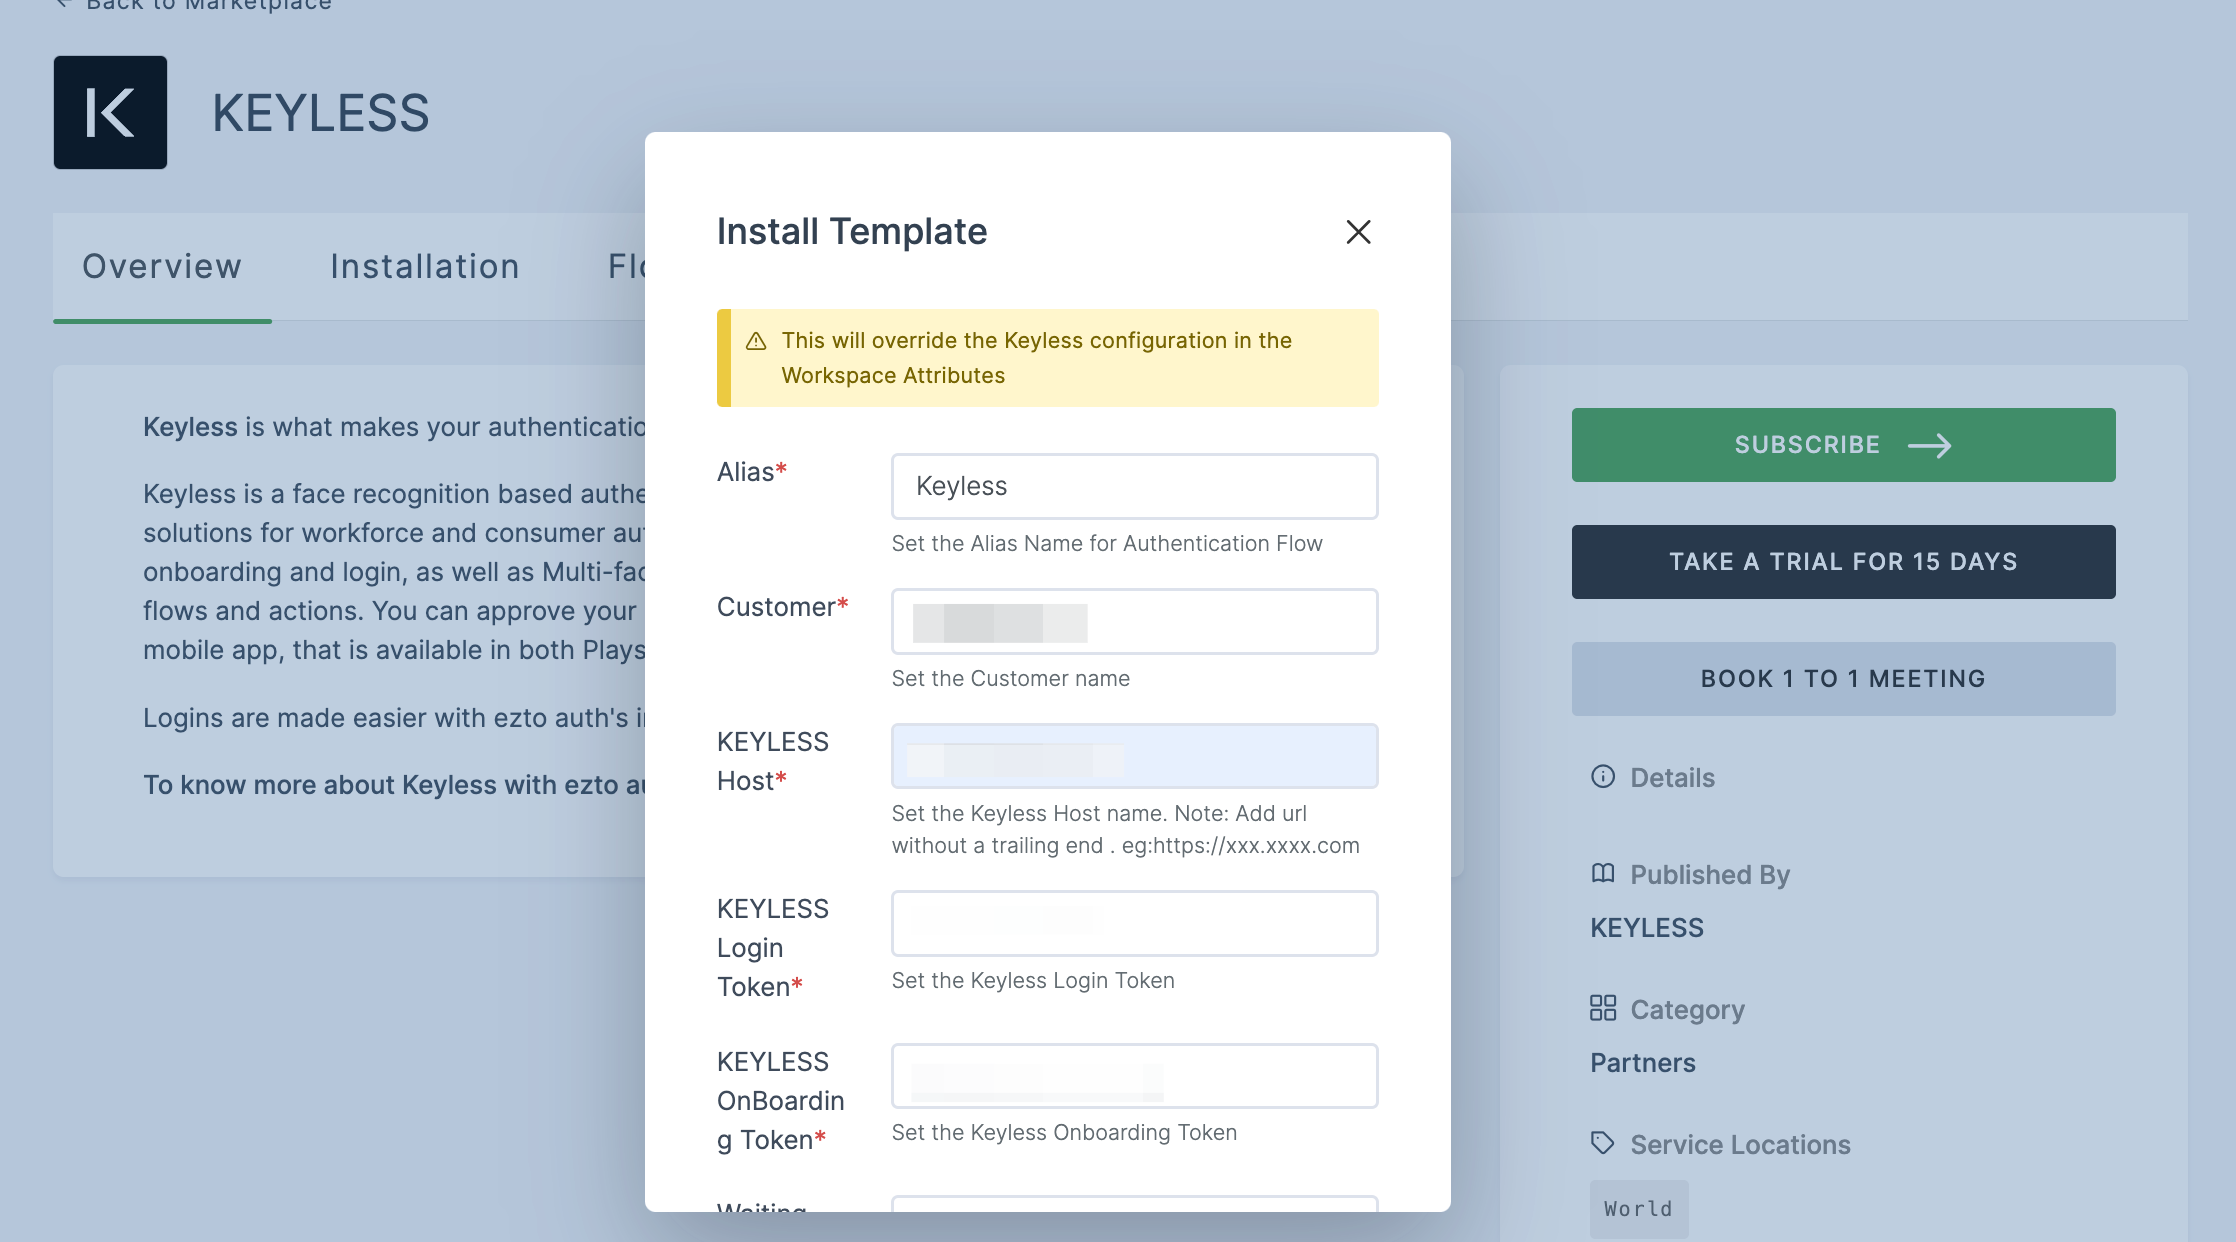Open the Overview tab
This screenshot has width=2236, height=1242.
(x=162, y=267)
